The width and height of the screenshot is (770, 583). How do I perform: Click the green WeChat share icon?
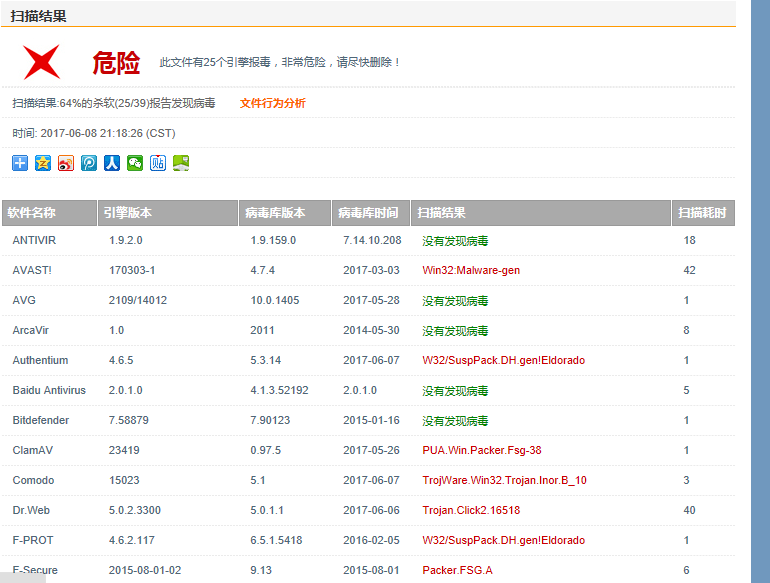135,163
